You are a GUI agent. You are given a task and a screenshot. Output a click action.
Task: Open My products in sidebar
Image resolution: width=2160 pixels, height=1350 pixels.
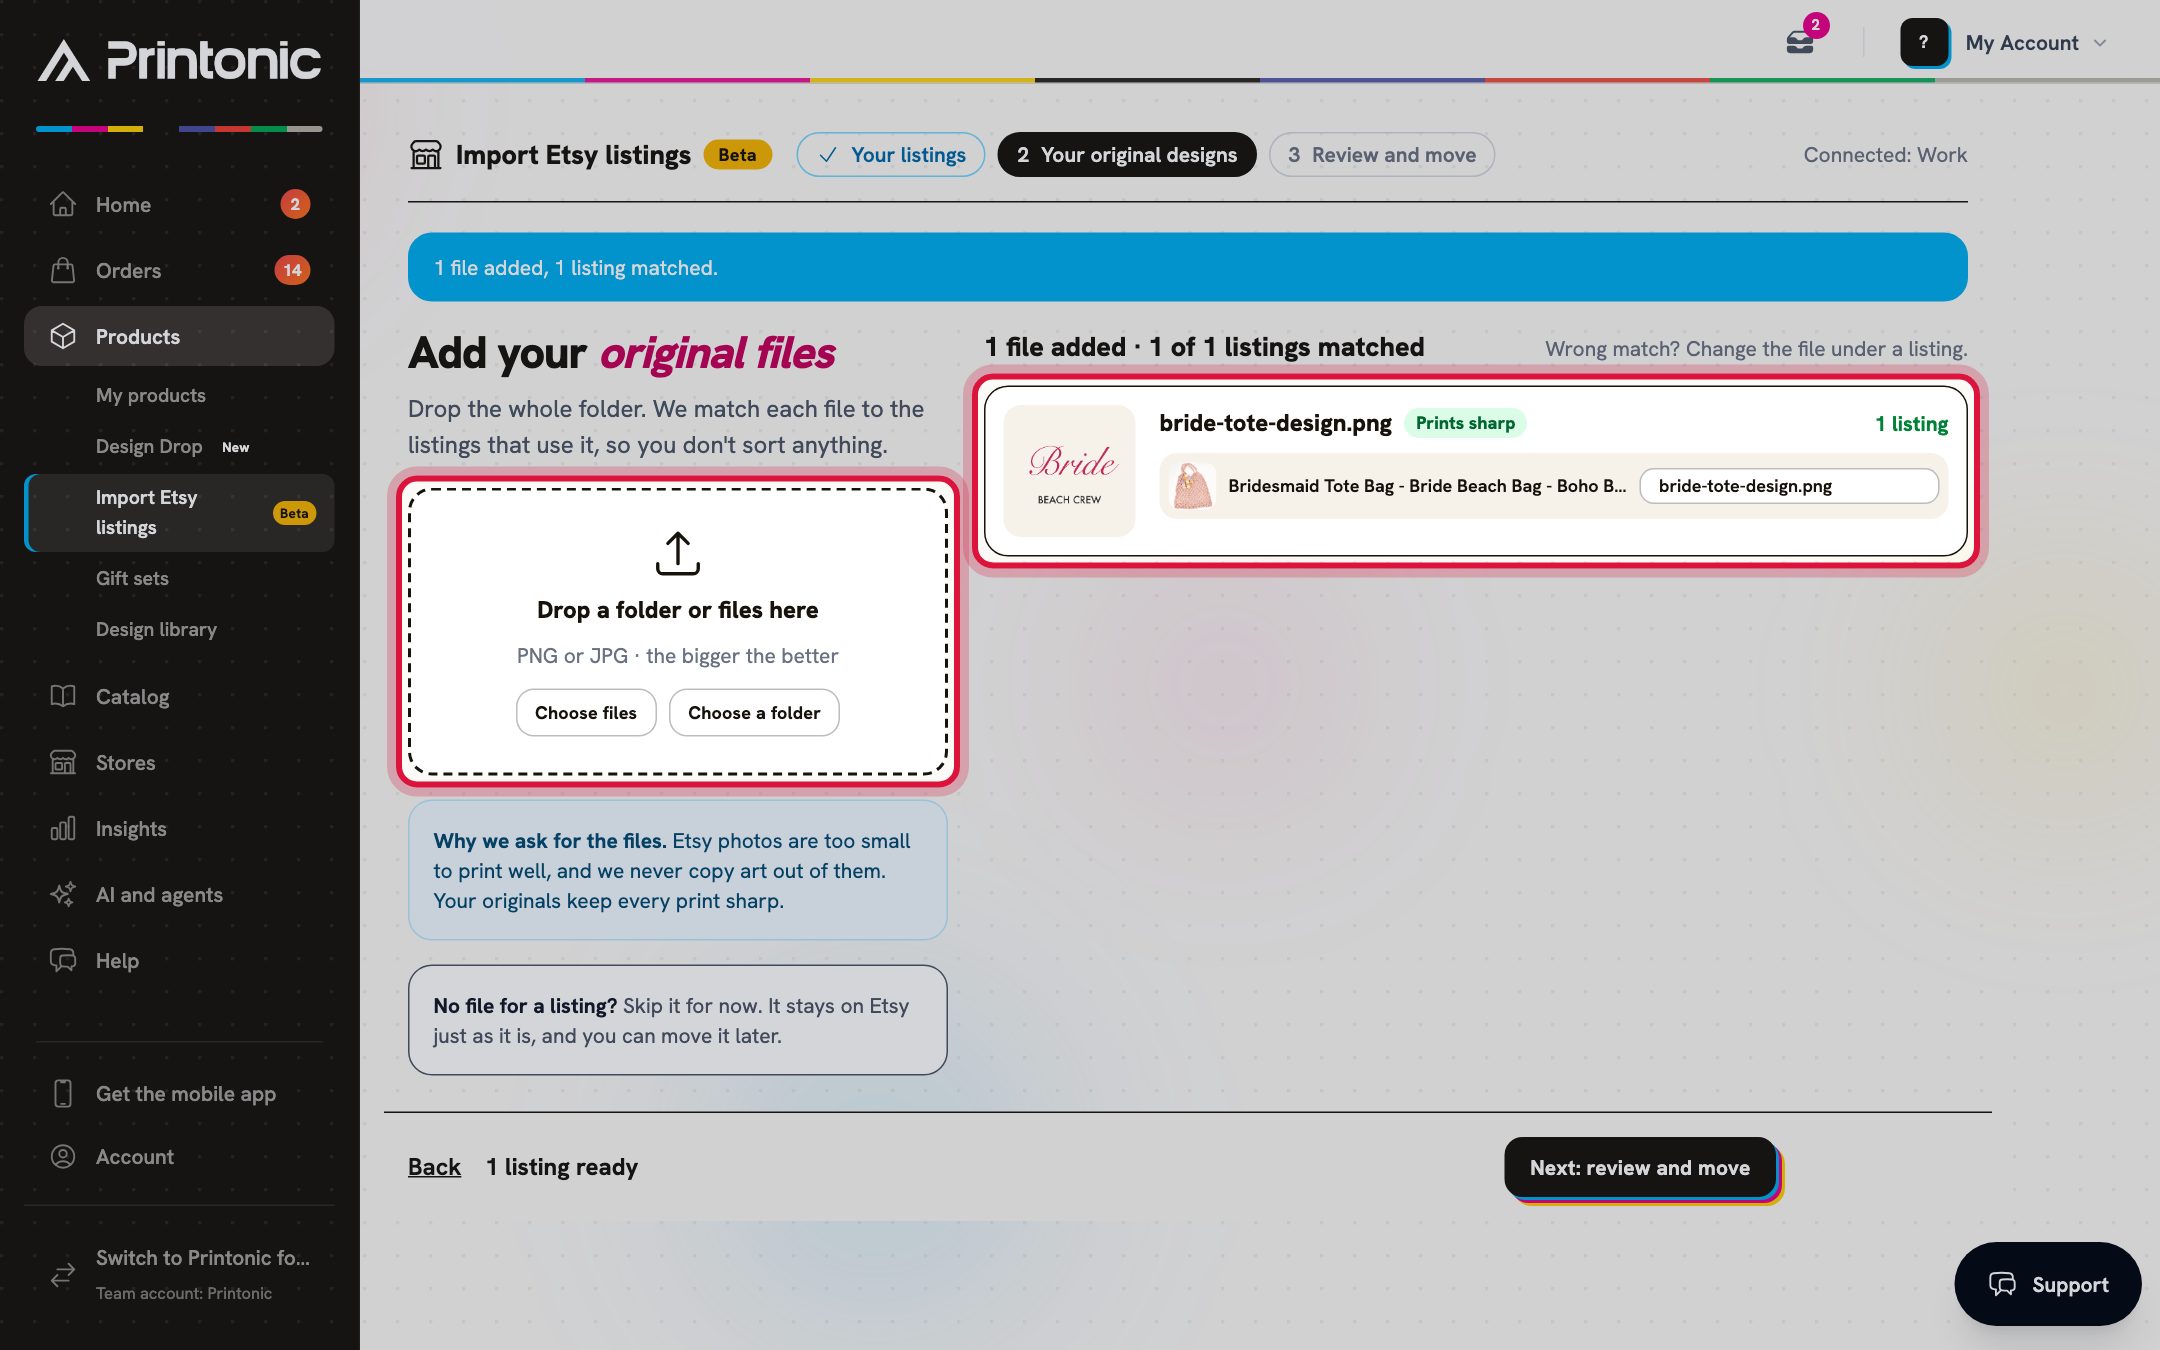pyautogui.click(x=151, y=395)
